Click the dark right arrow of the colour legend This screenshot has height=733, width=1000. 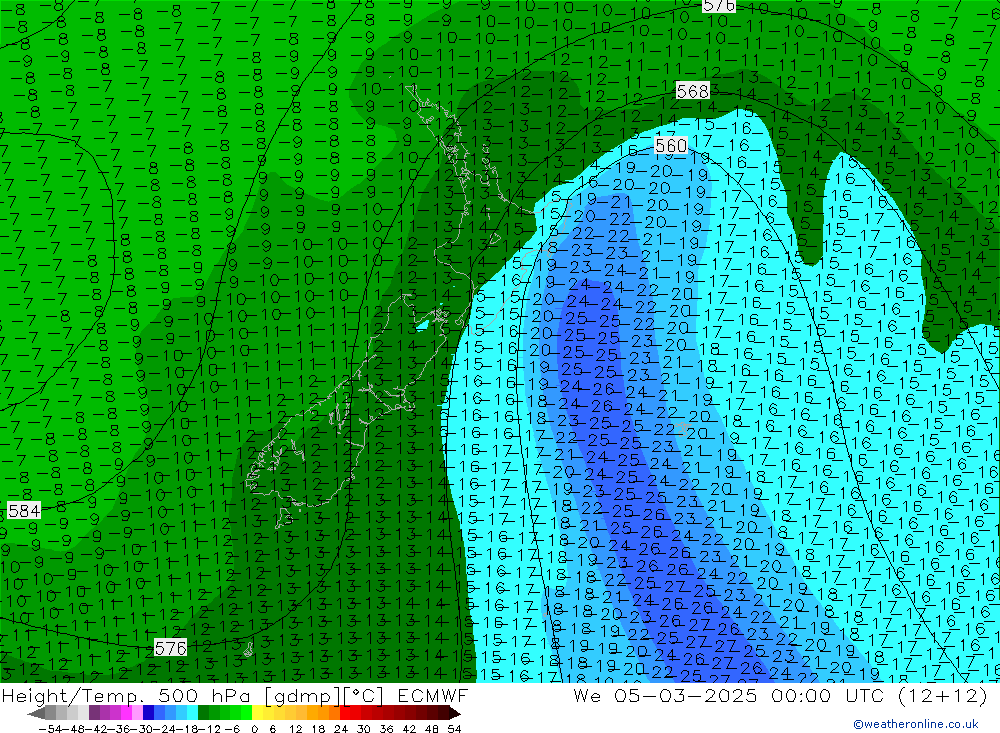(x=455, y=713)
